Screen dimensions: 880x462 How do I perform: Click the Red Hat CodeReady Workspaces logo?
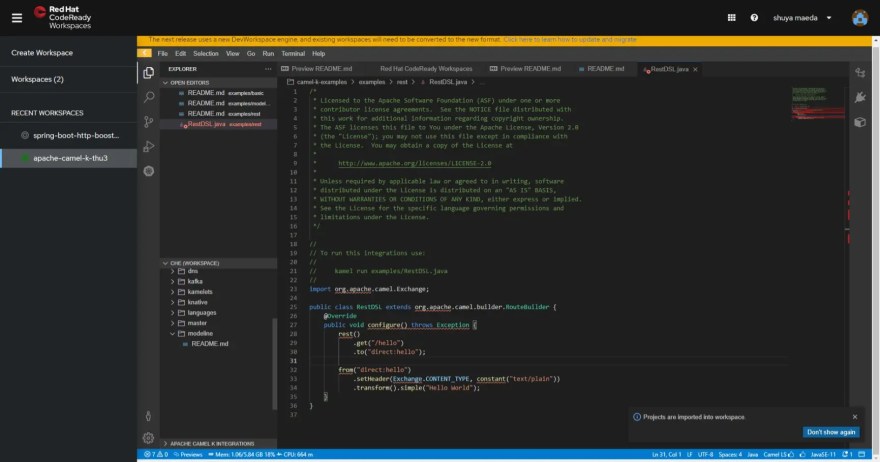62,17
